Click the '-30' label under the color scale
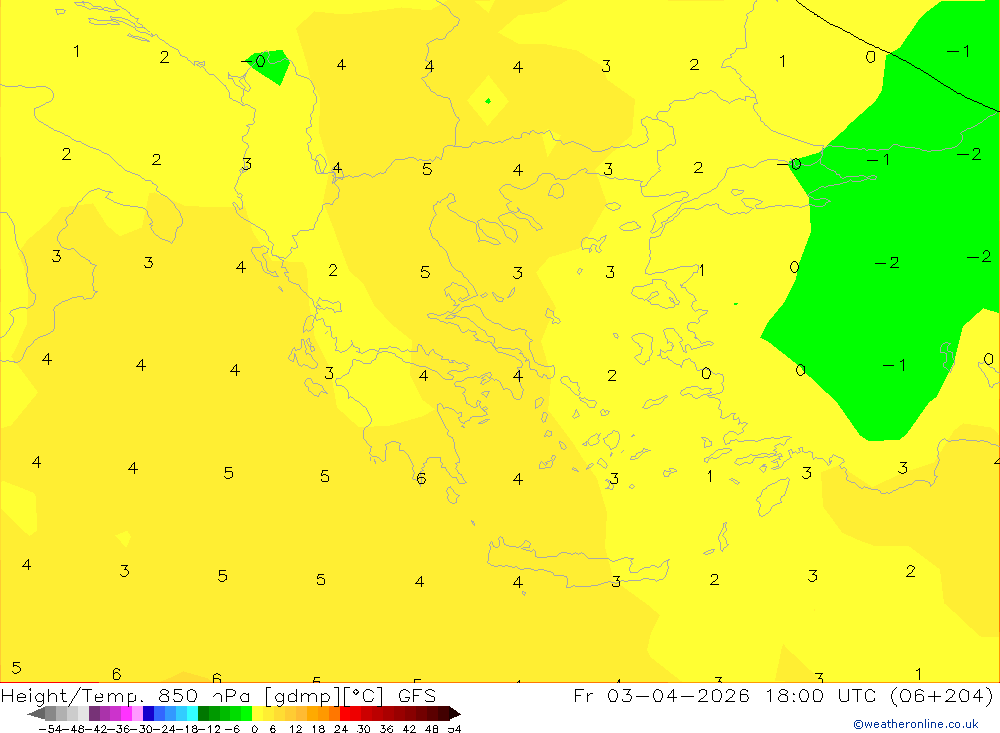 coord(140,729)
